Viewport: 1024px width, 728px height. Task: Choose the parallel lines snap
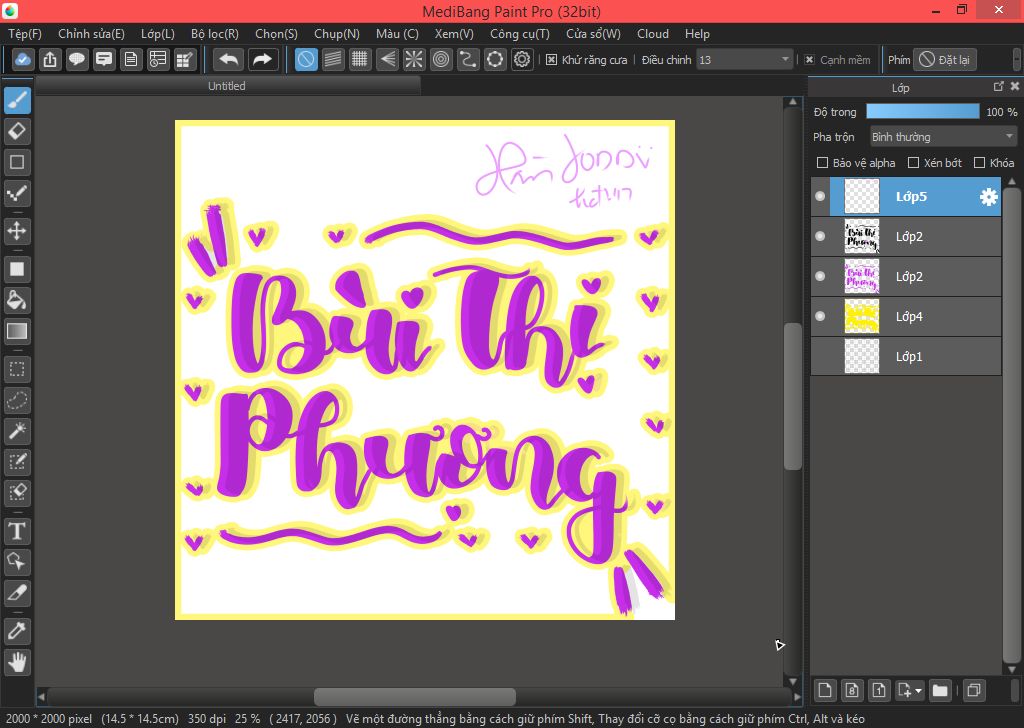pyautogui.click(x=333, y=59)
